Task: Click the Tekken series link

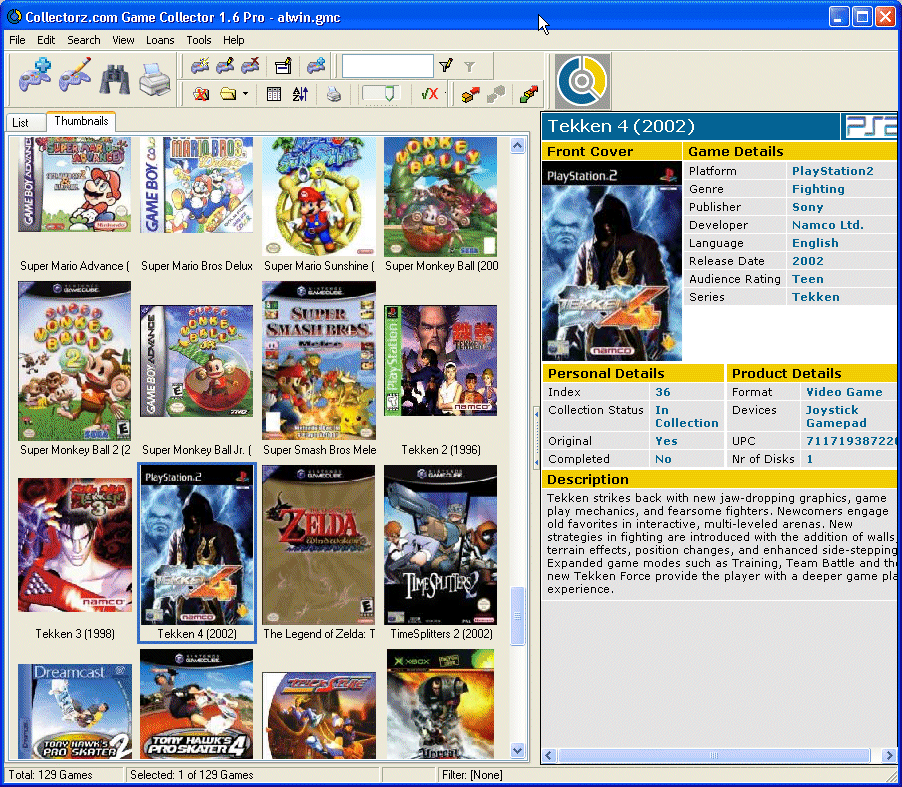Action: 815,297
